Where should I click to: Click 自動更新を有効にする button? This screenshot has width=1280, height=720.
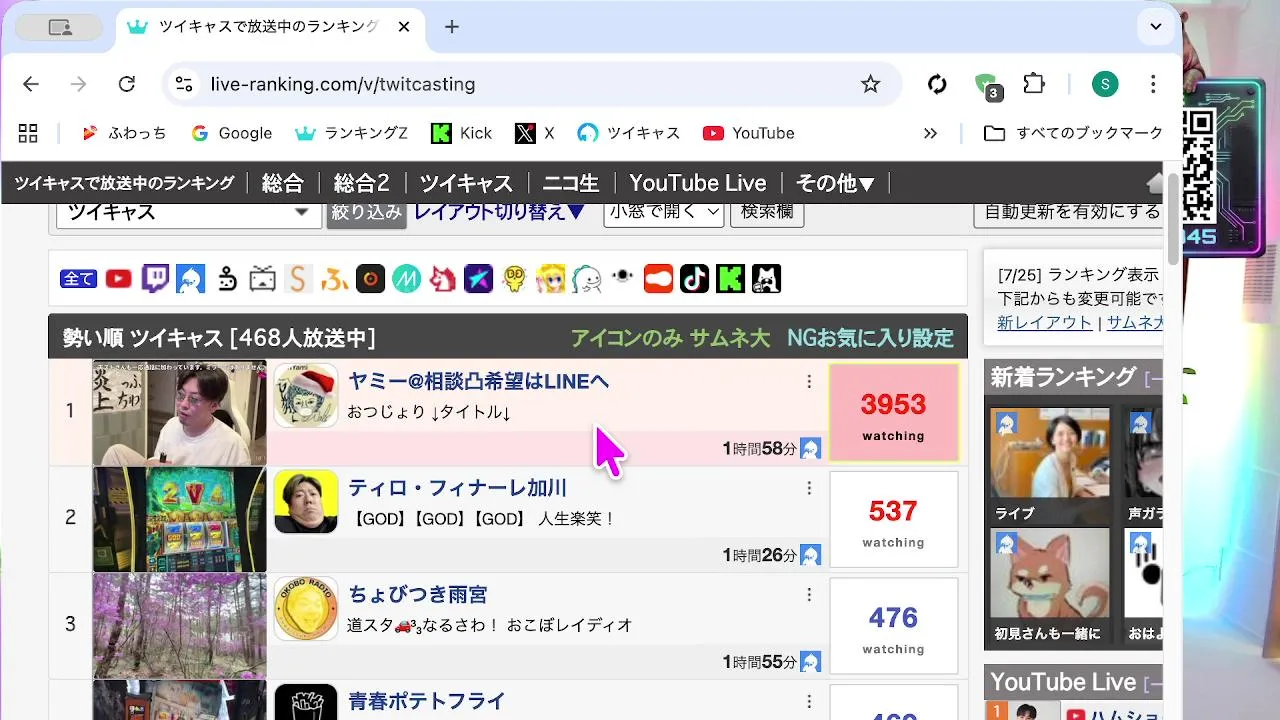click(x=1070, y=212)
